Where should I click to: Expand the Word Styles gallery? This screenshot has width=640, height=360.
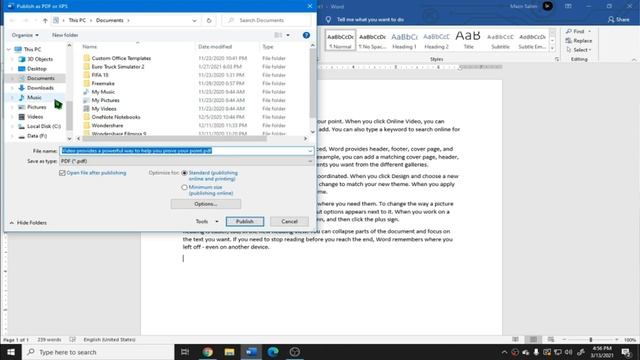coord(552,49)
